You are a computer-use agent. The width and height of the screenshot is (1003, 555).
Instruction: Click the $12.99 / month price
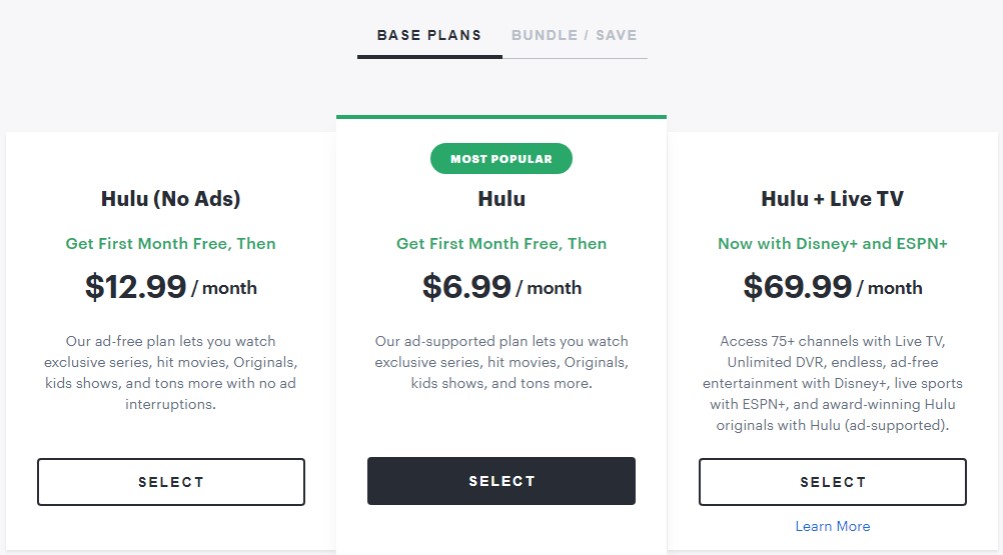[171, 286]
